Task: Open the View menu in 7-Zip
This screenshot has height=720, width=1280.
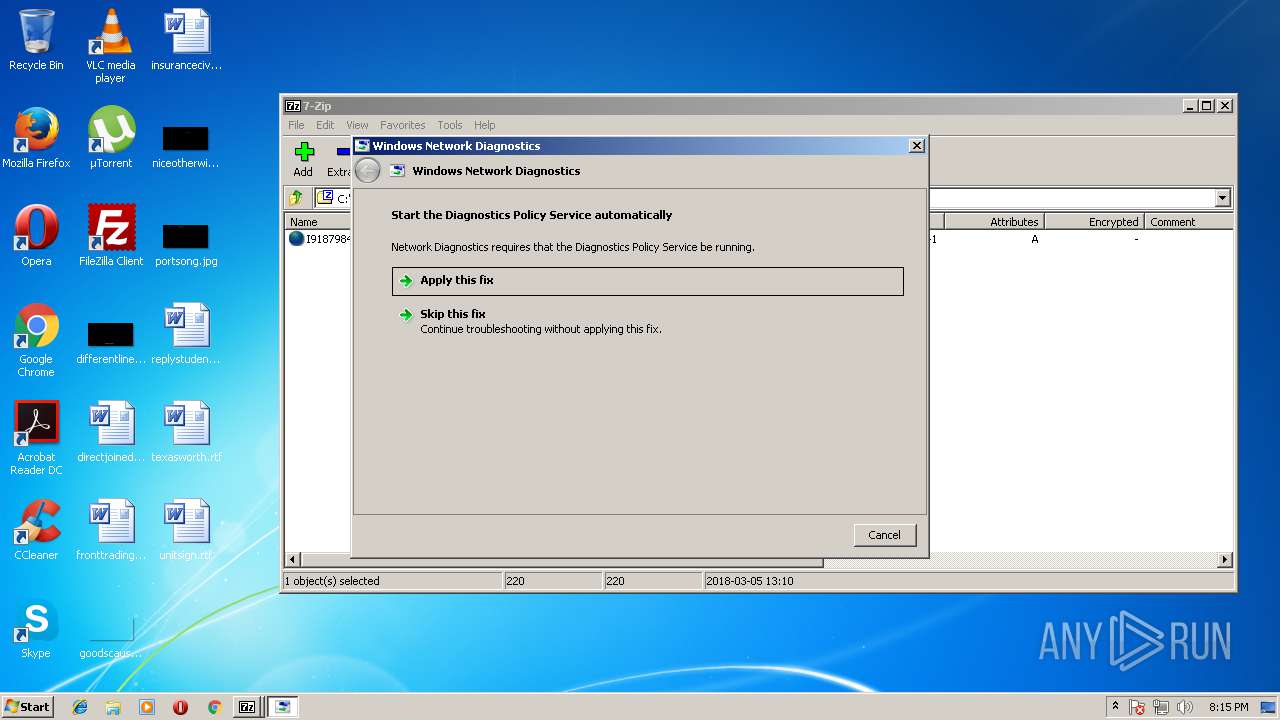Action: tap(357, 125)
